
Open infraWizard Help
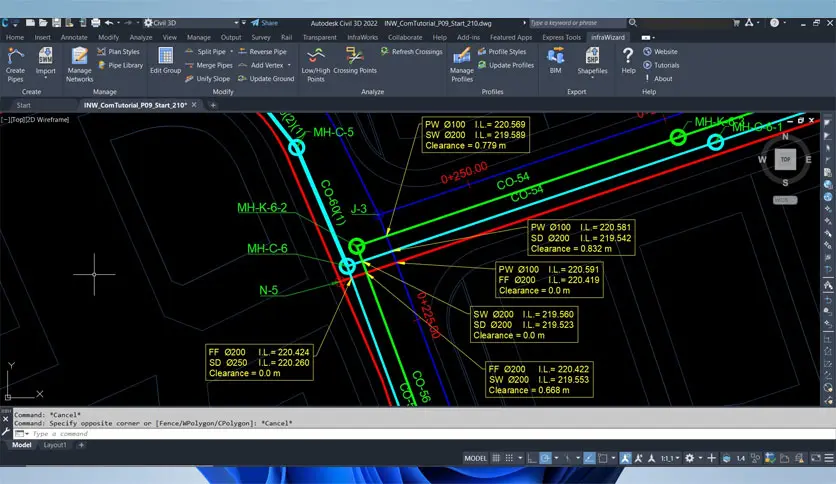628,60
